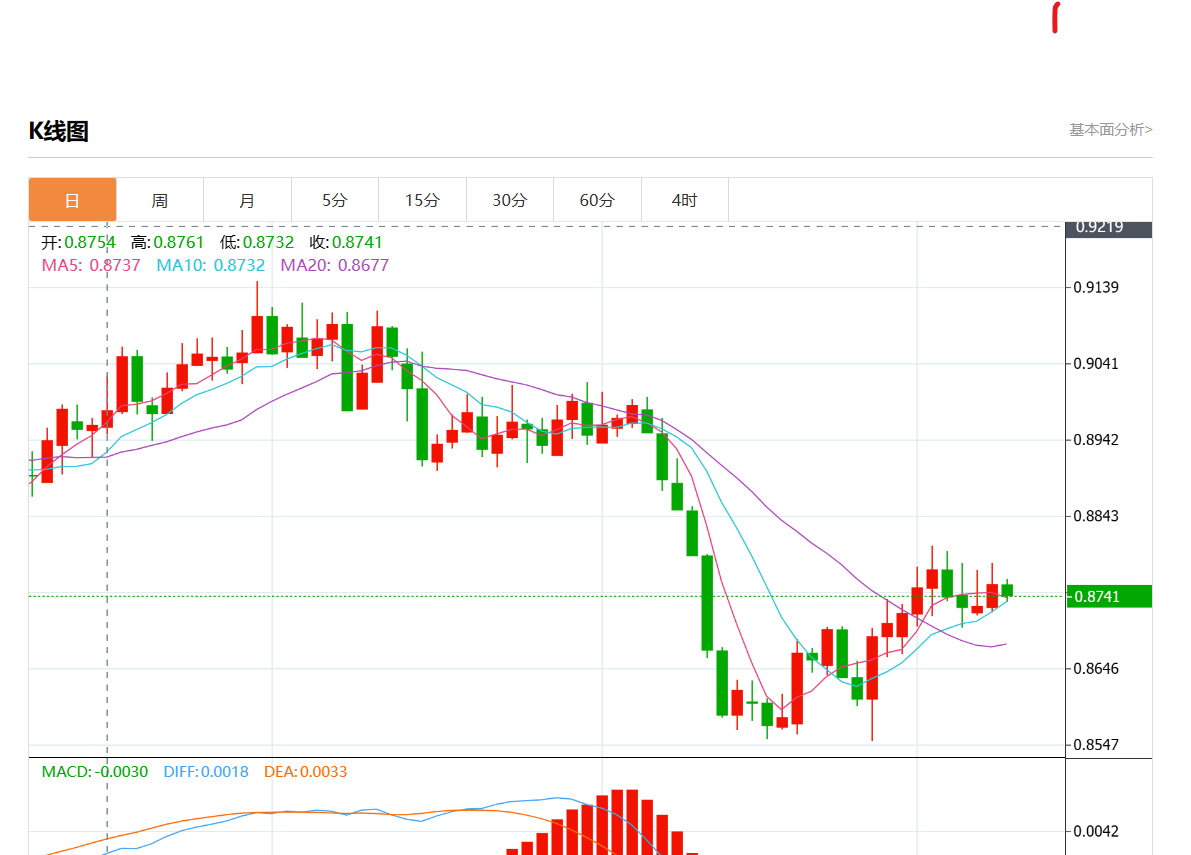
Task: Click the 0.8843 price axis label
Action: click(1096, 516)
